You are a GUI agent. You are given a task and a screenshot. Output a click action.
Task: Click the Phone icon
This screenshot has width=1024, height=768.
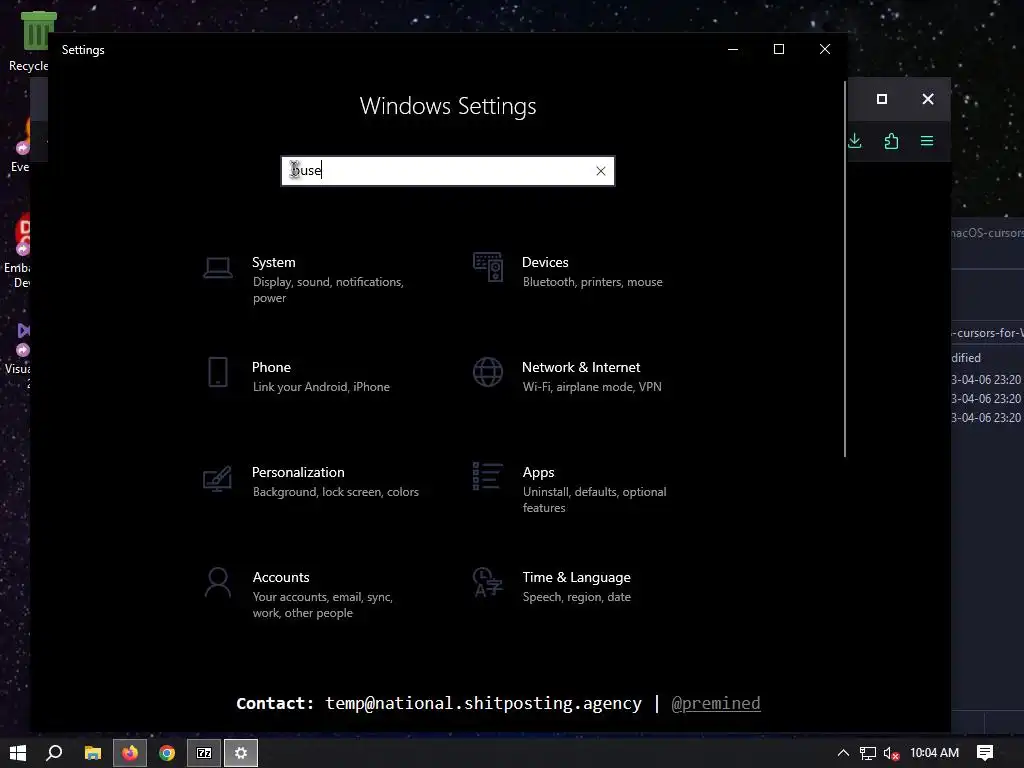click(217, 372)
